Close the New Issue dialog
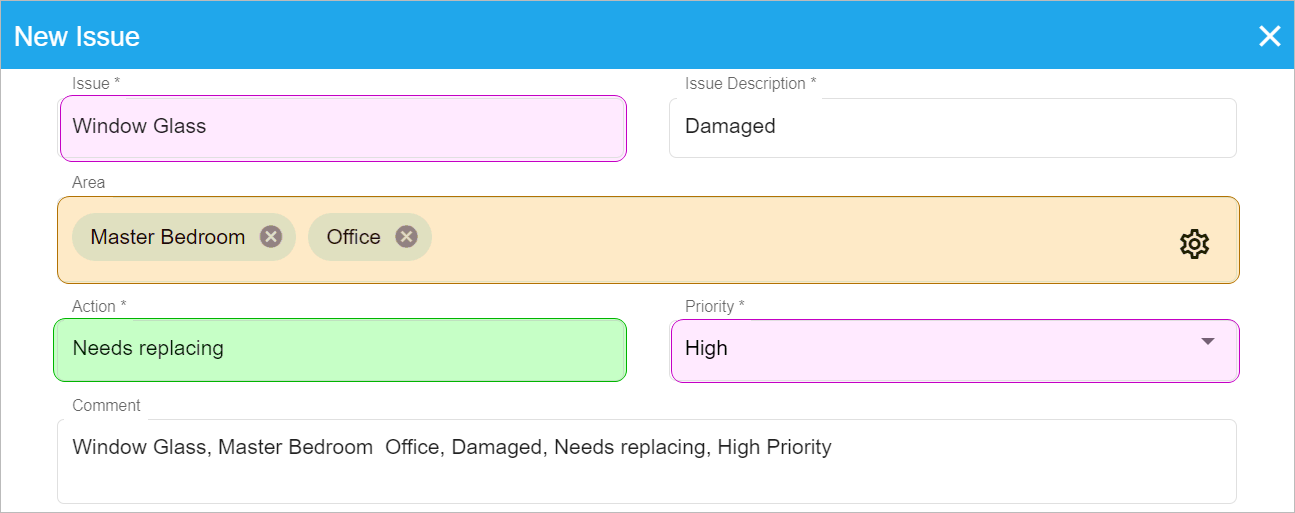 point(1269,37)
